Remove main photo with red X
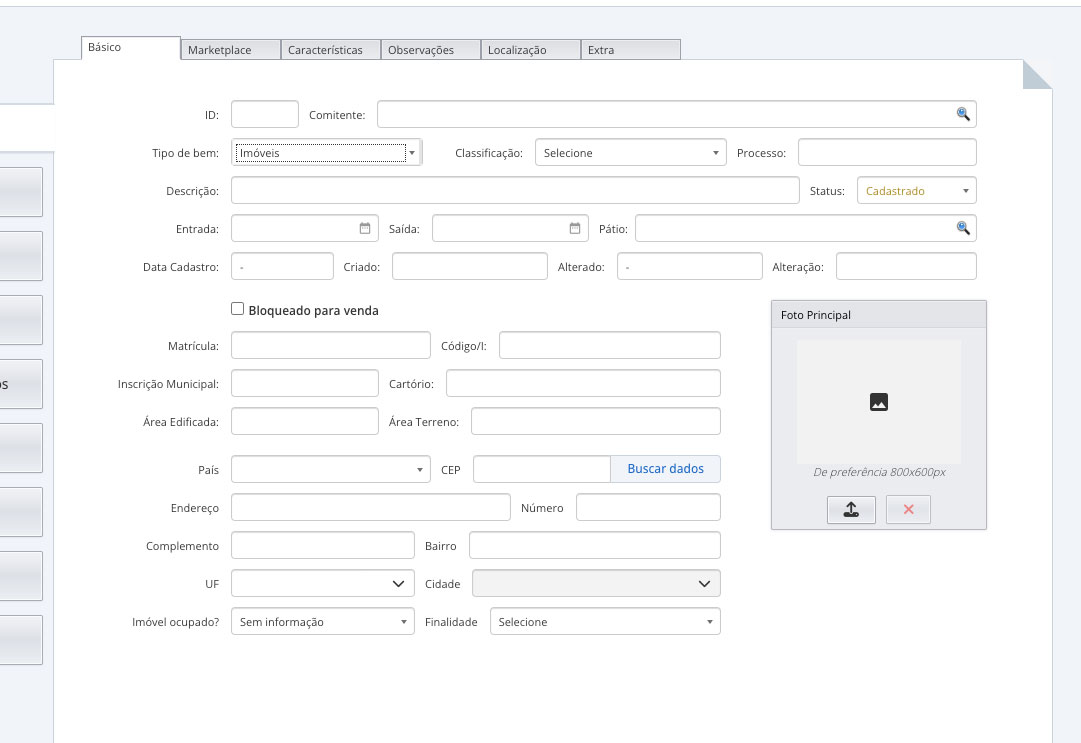 click(908, 510)
